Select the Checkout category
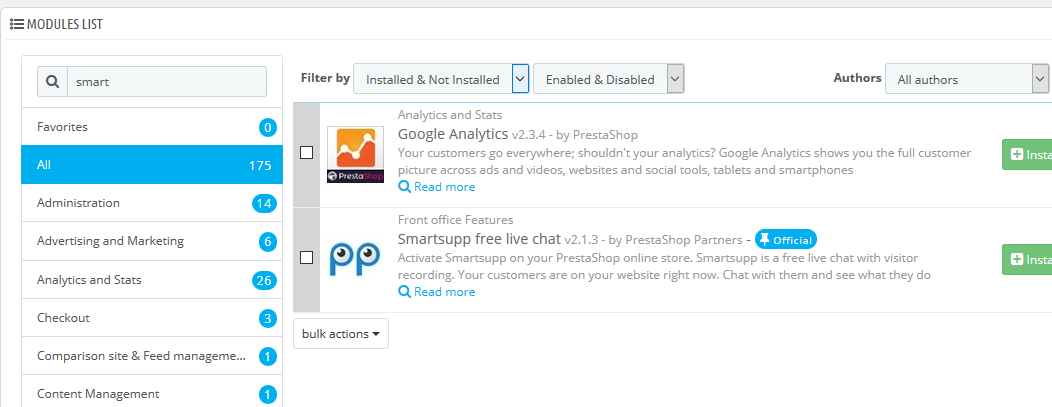The width and height of the screenshot is (1052, 407). (x=152, y=318)
